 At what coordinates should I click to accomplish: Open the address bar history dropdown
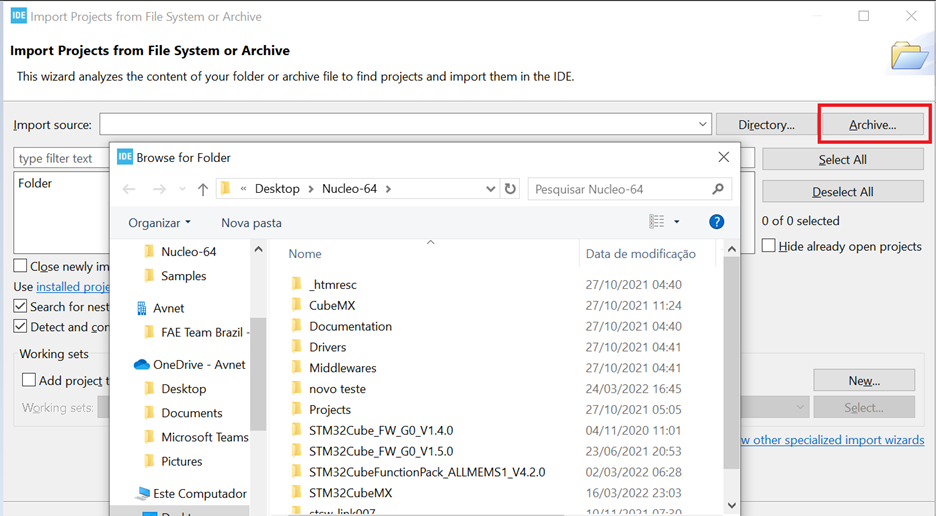coord(490,189)
